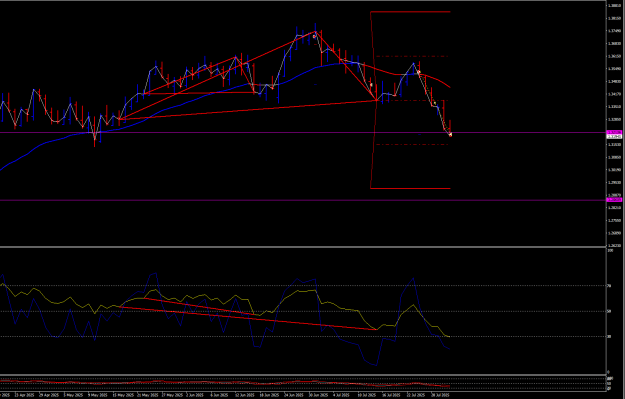
Task: Select the top edge of the red rectangle
Action: point(411,12)
